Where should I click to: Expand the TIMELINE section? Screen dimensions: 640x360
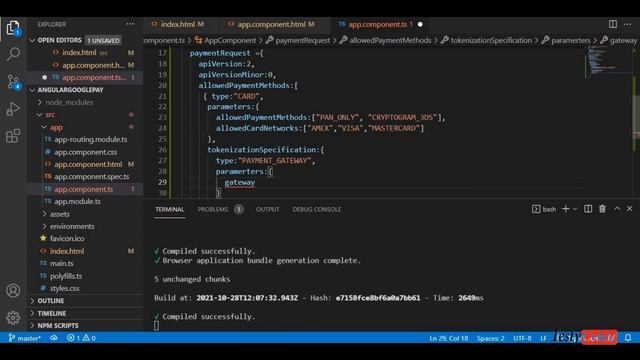point(51,313)
